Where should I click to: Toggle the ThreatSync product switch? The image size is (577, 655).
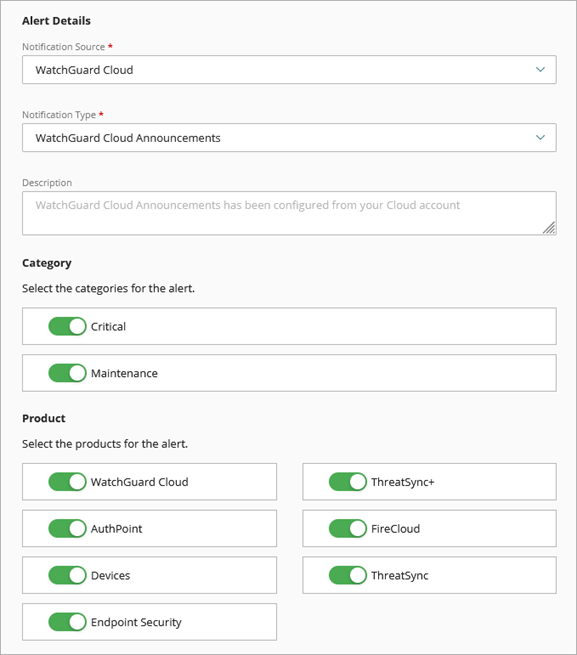(x=348, y=575)
